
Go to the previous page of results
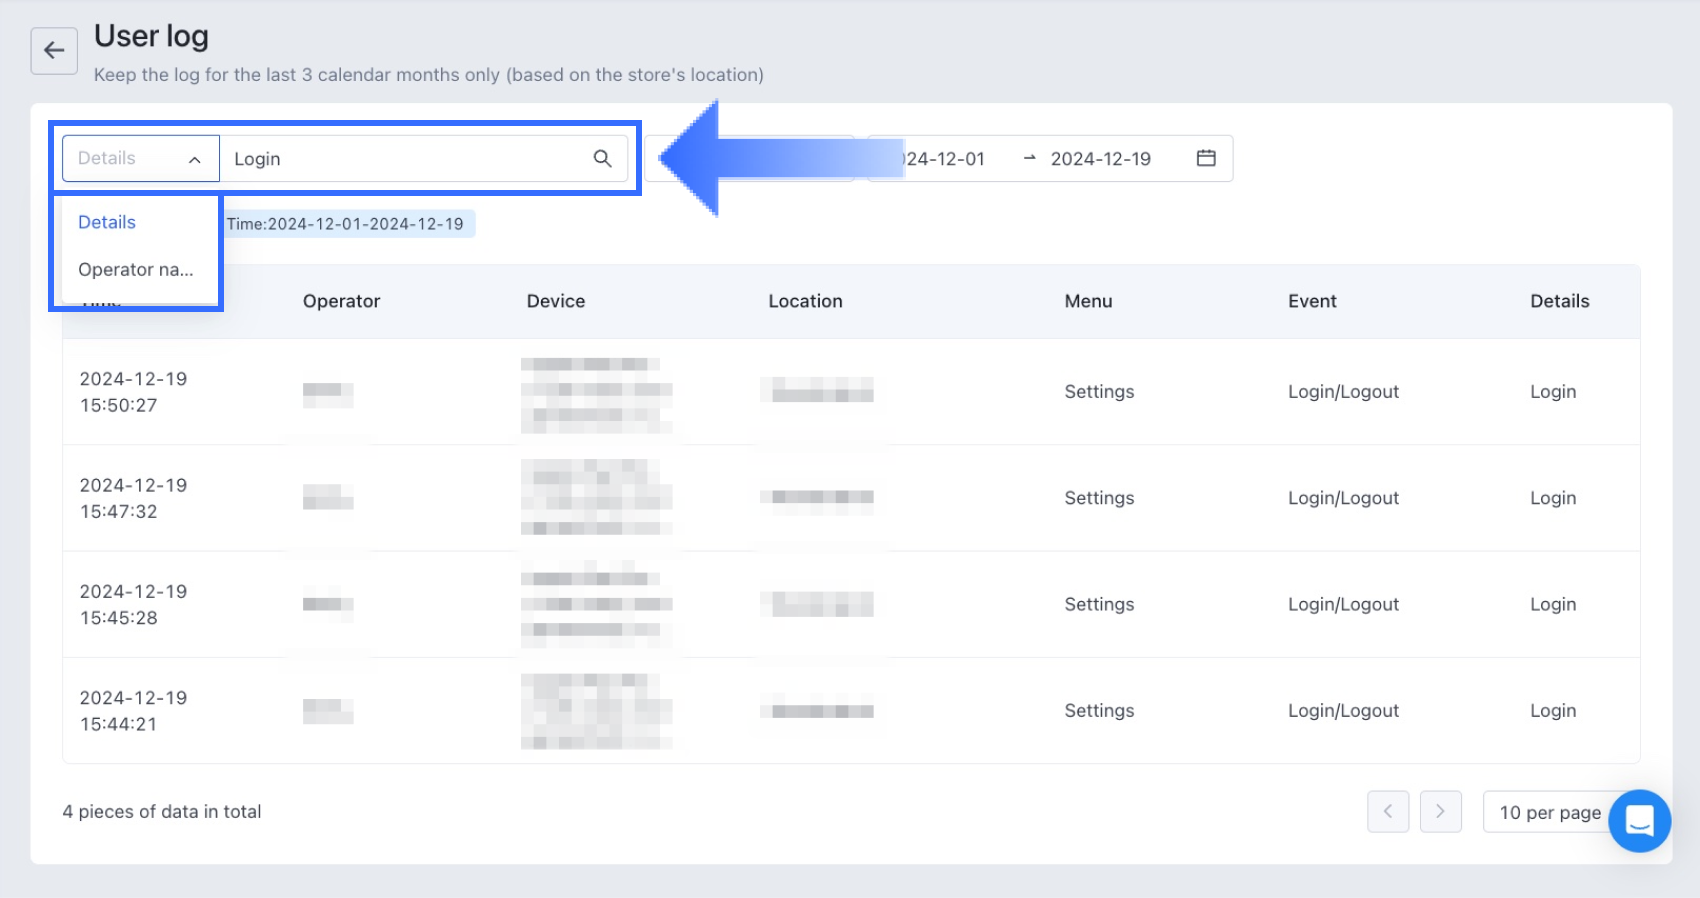(x=1388, y=812)
